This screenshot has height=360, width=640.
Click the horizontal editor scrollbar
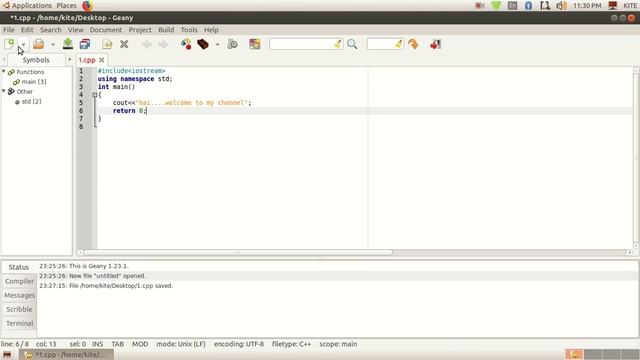(x=238, y=252)
